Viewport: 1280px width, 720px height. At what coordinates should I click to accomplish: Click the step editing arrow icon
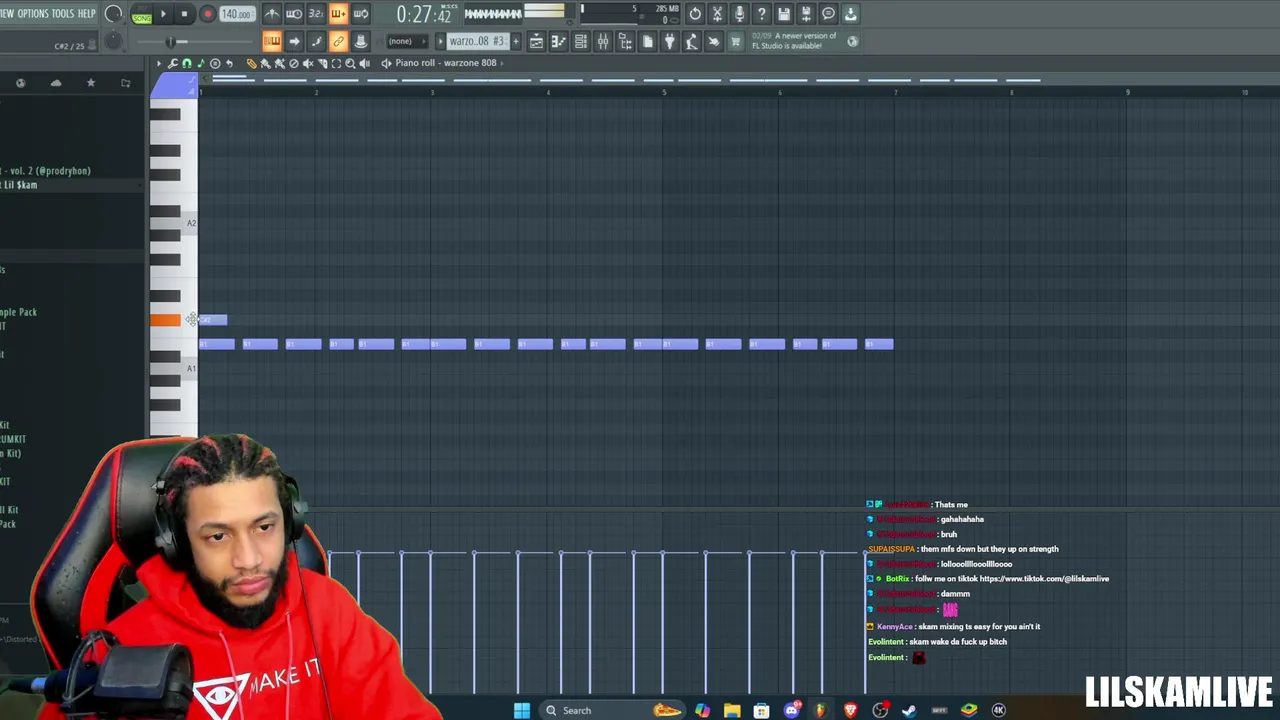point(294,41)
